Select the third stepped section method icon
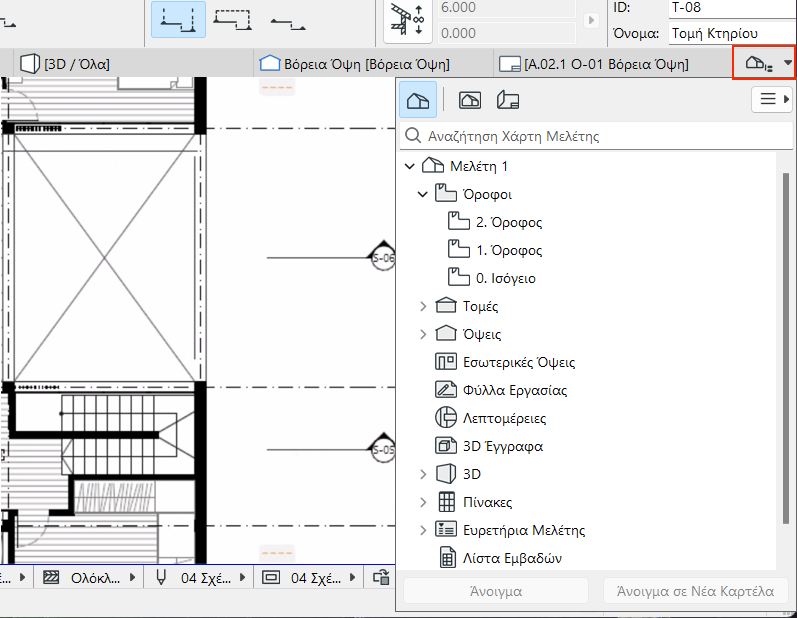 [288, 20]
